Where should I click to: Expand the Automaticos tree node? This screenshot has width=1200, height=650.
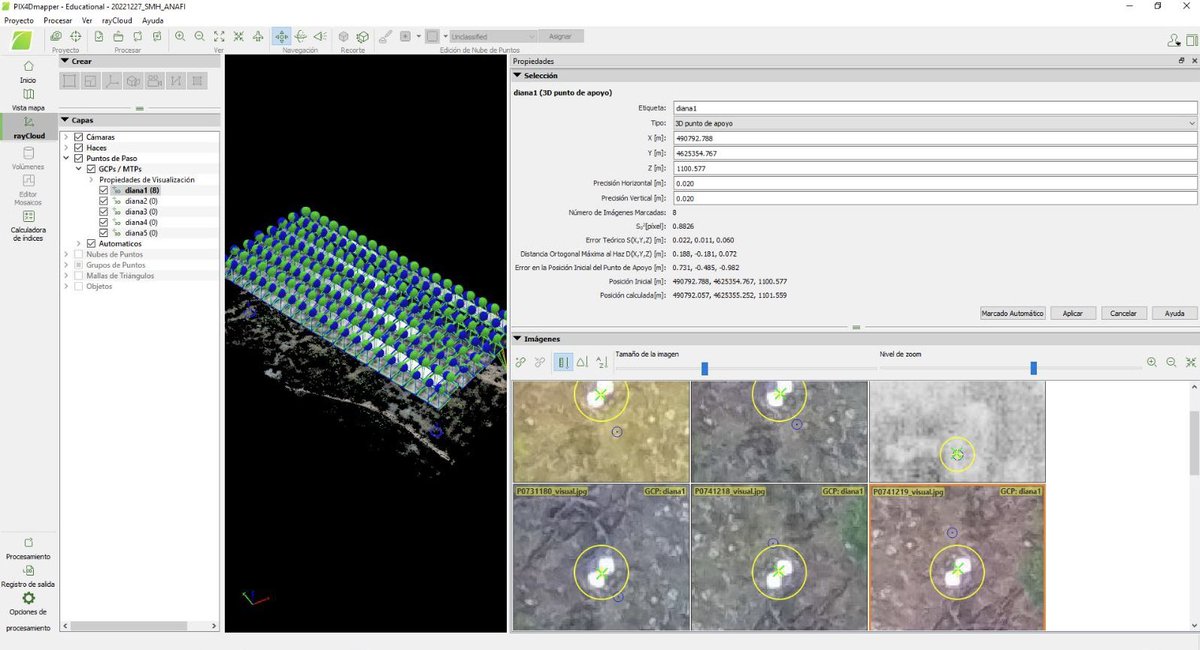(79, 244)
